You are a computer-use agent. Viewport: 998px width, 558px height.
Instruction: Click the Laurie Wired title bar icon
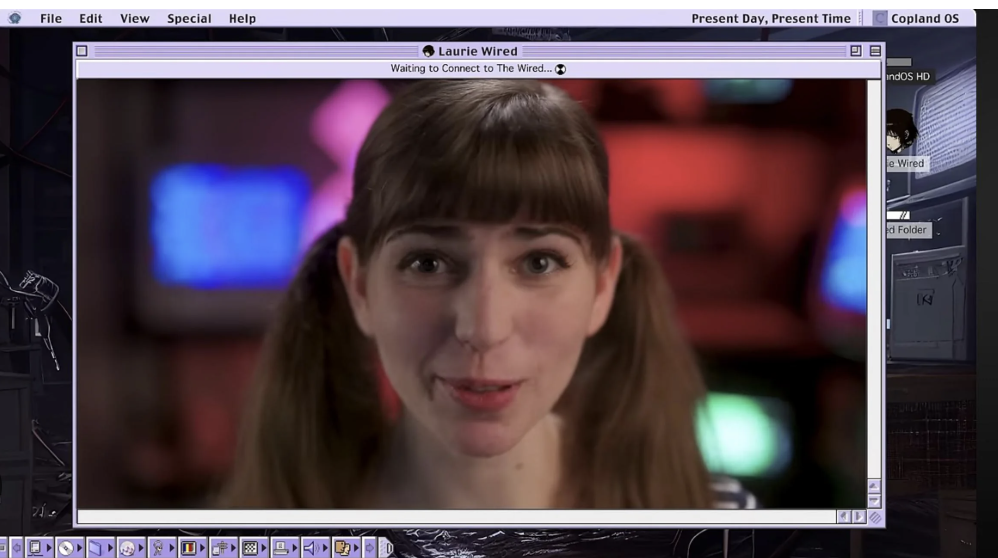point(428,51)
